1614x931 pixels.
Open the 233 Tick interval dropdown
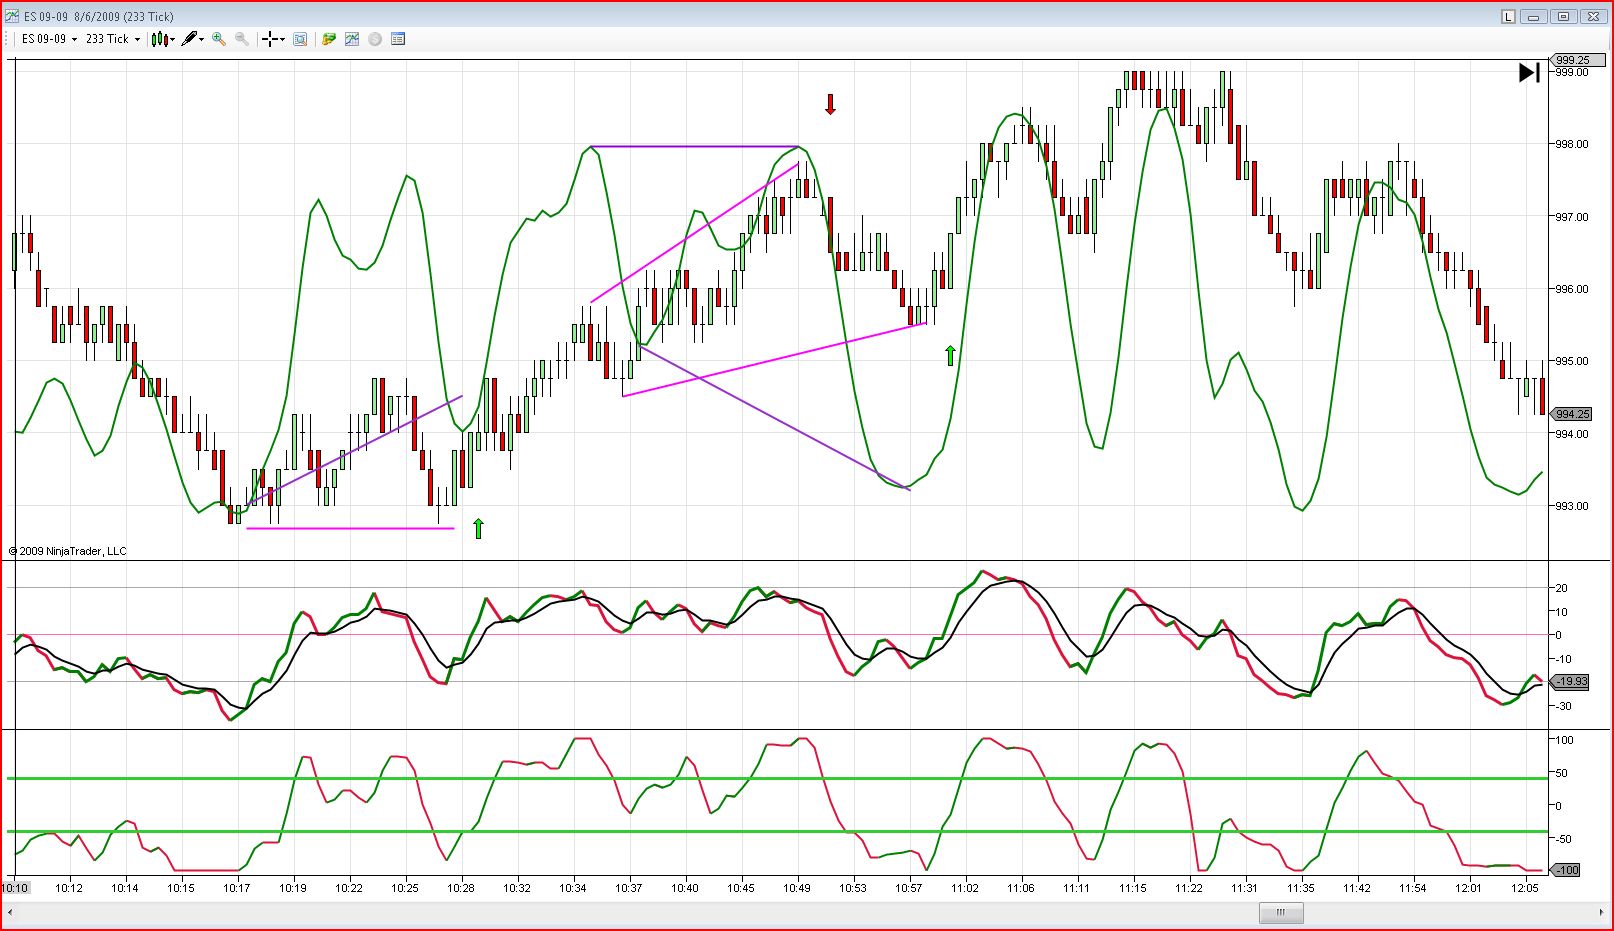113,39
